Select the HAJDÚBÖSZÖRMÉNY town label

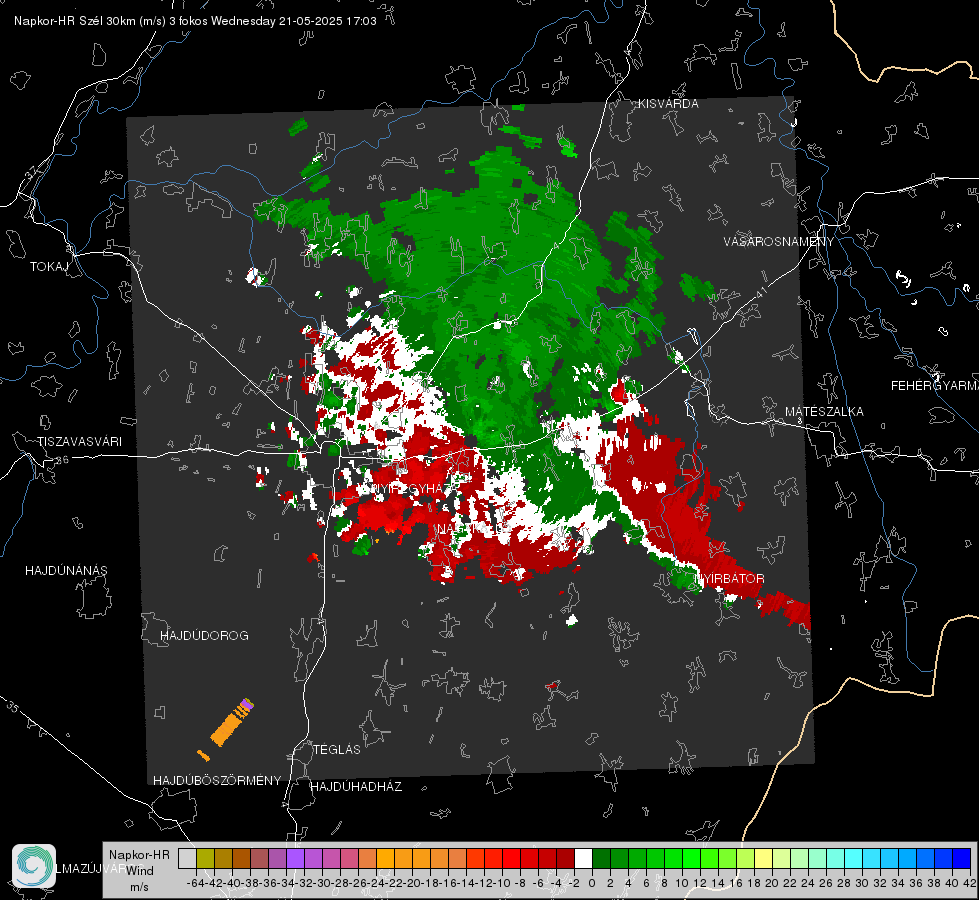(x=217, y=781)
